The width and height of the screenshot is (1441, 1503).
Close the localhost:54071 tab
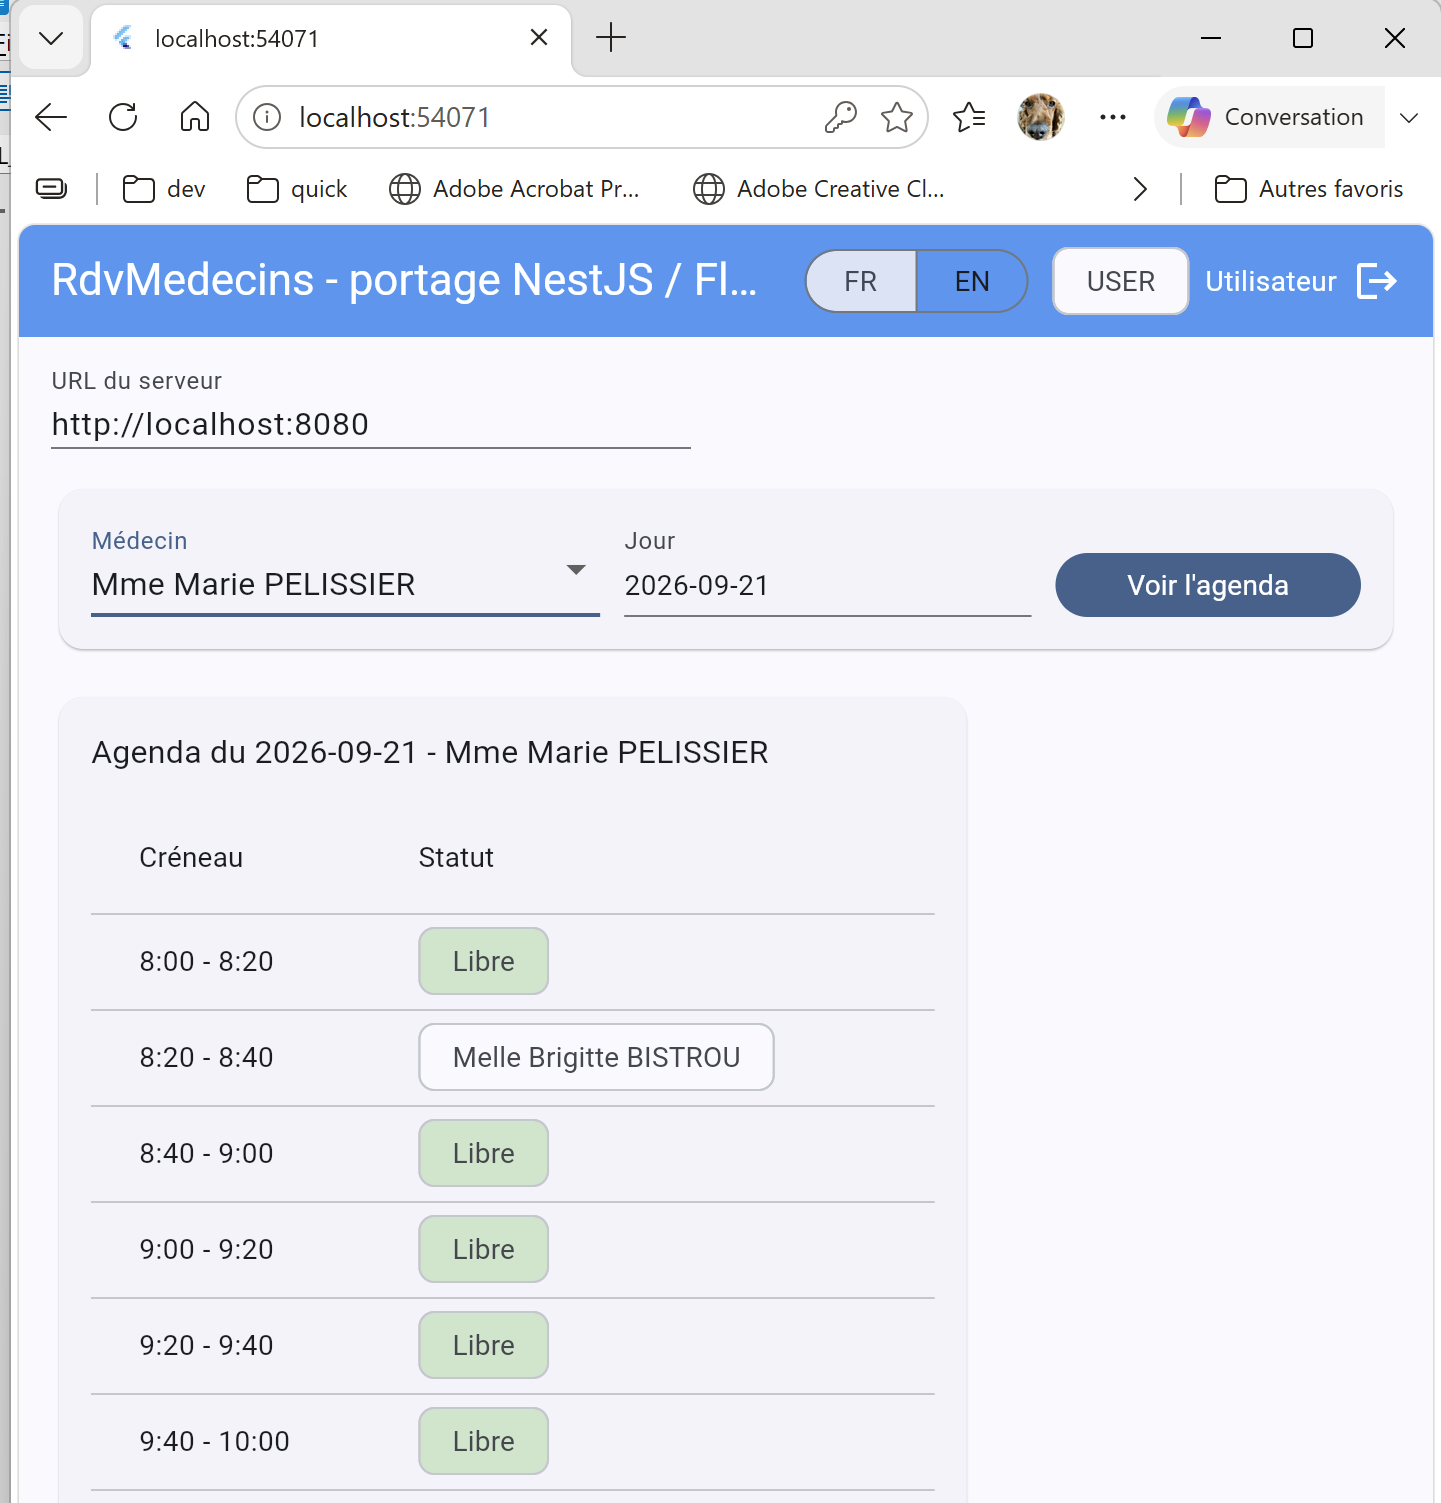pyautogui.click(x=539, y=38)
